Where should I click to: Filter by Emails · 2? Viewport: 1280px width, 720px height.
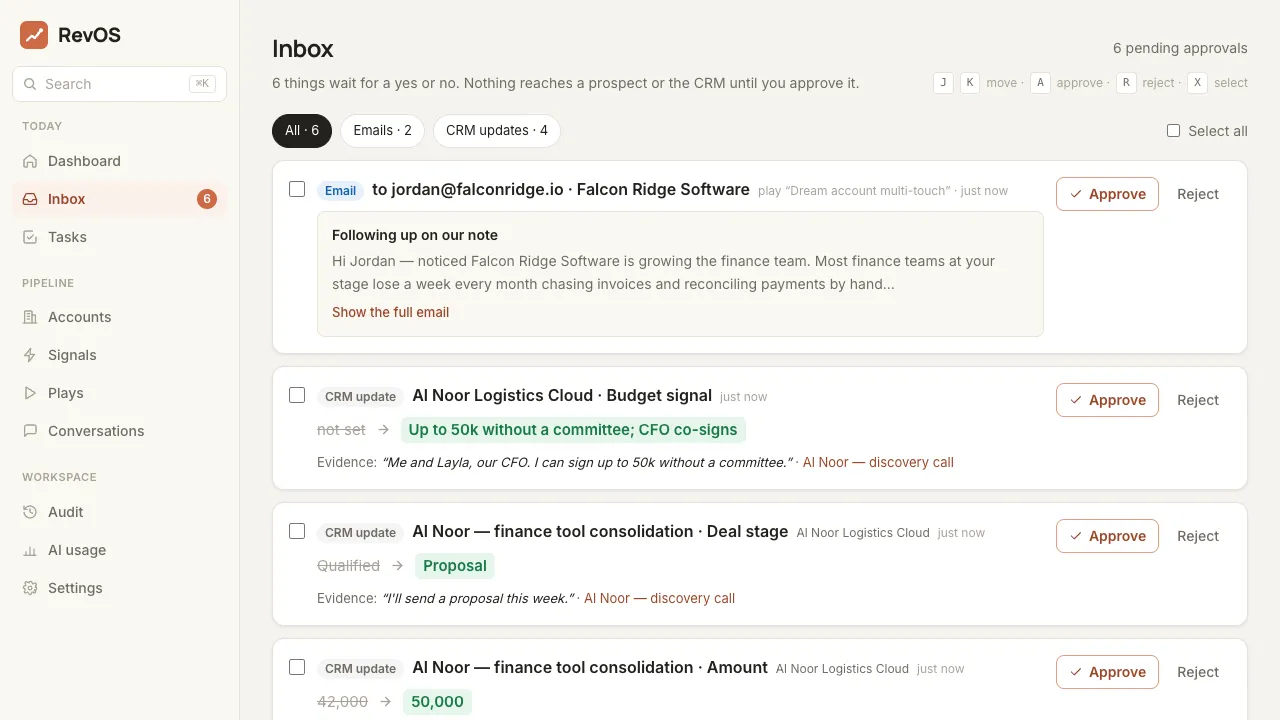pos(383,131)
